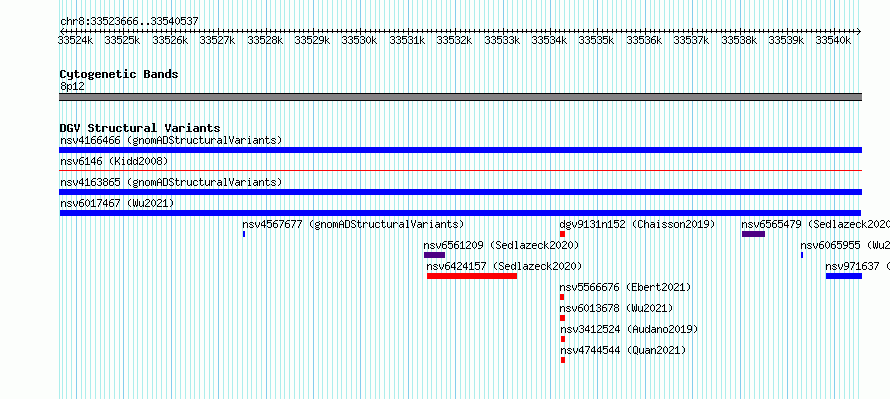
Task: Click the red marker under nsv6013678
Action: tap(562, 318)
